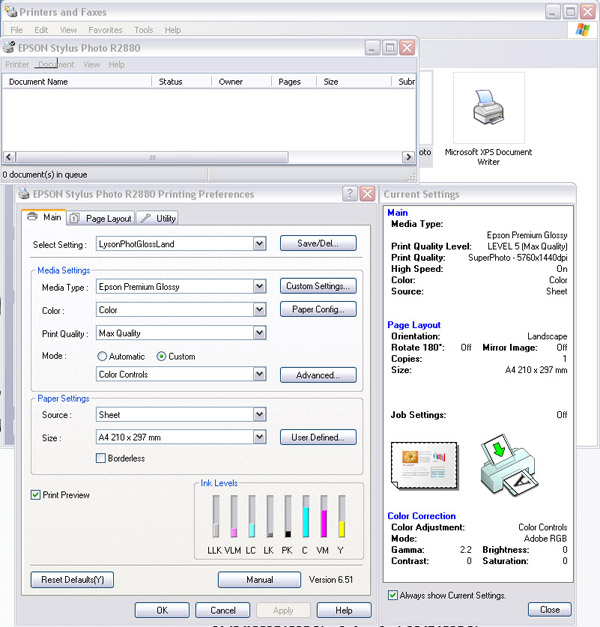The image size is (600, 627).
Task: Switch to the Main tab
Action: coord(44,217)
